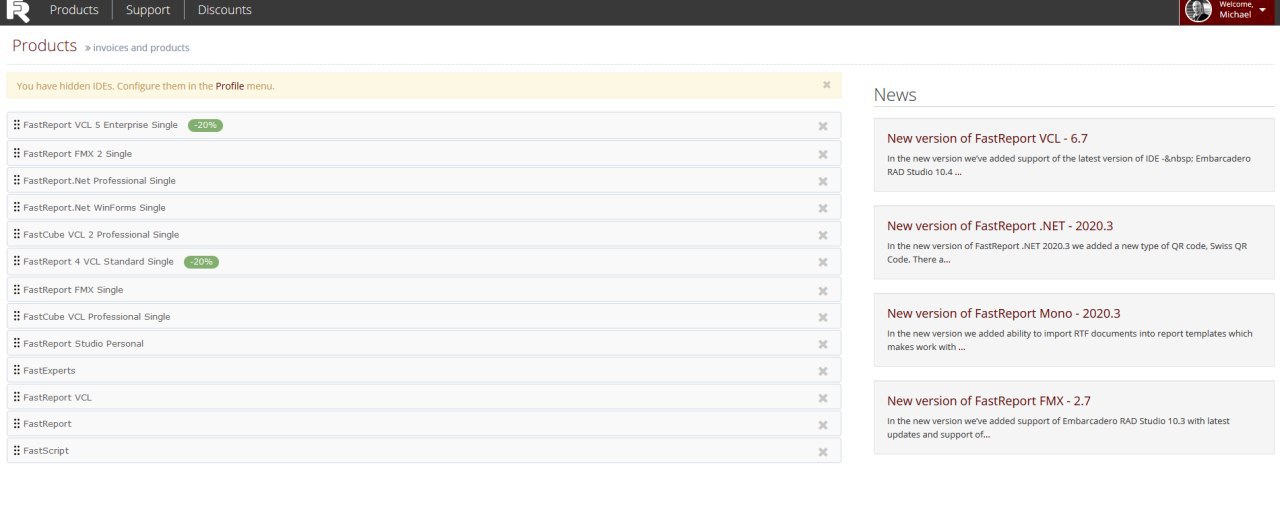Screen dimensions: 1280x517
Task: Select the FastScript product text
Action: (46, 451)
